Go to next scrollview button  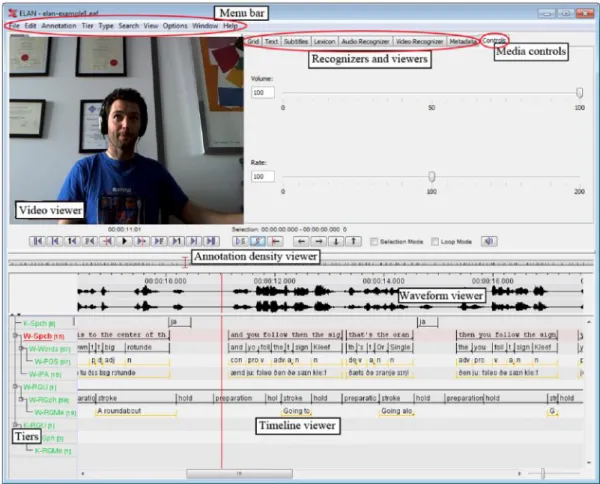coord(194,241)
